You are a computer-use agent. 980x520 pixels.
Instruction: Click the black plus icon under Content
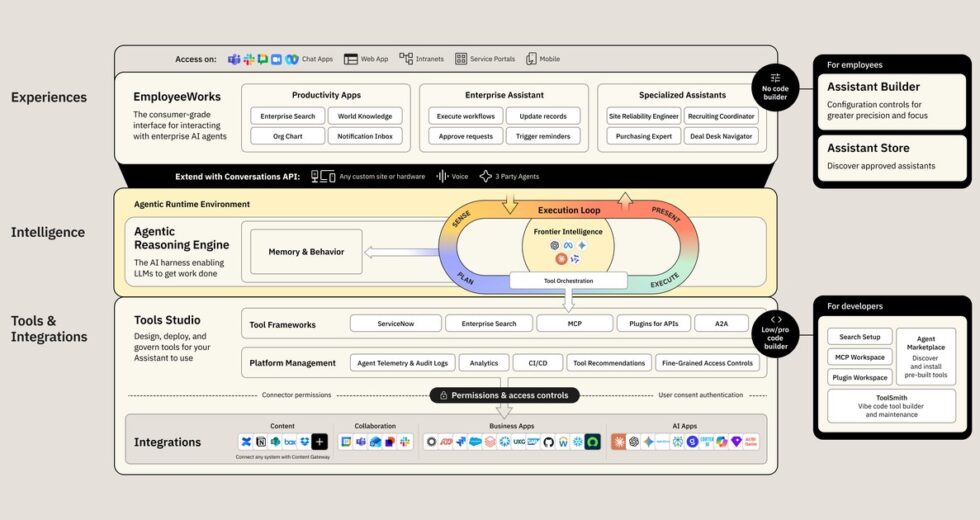(x=319, y=442)
